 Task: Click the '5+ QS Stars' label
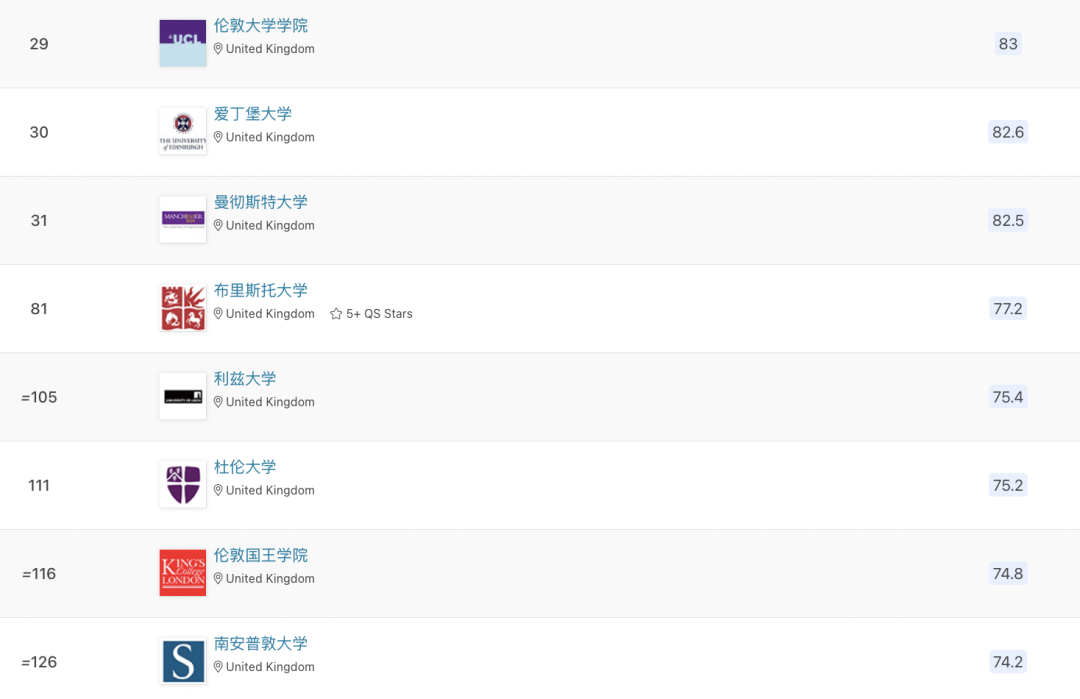(379, 314)
